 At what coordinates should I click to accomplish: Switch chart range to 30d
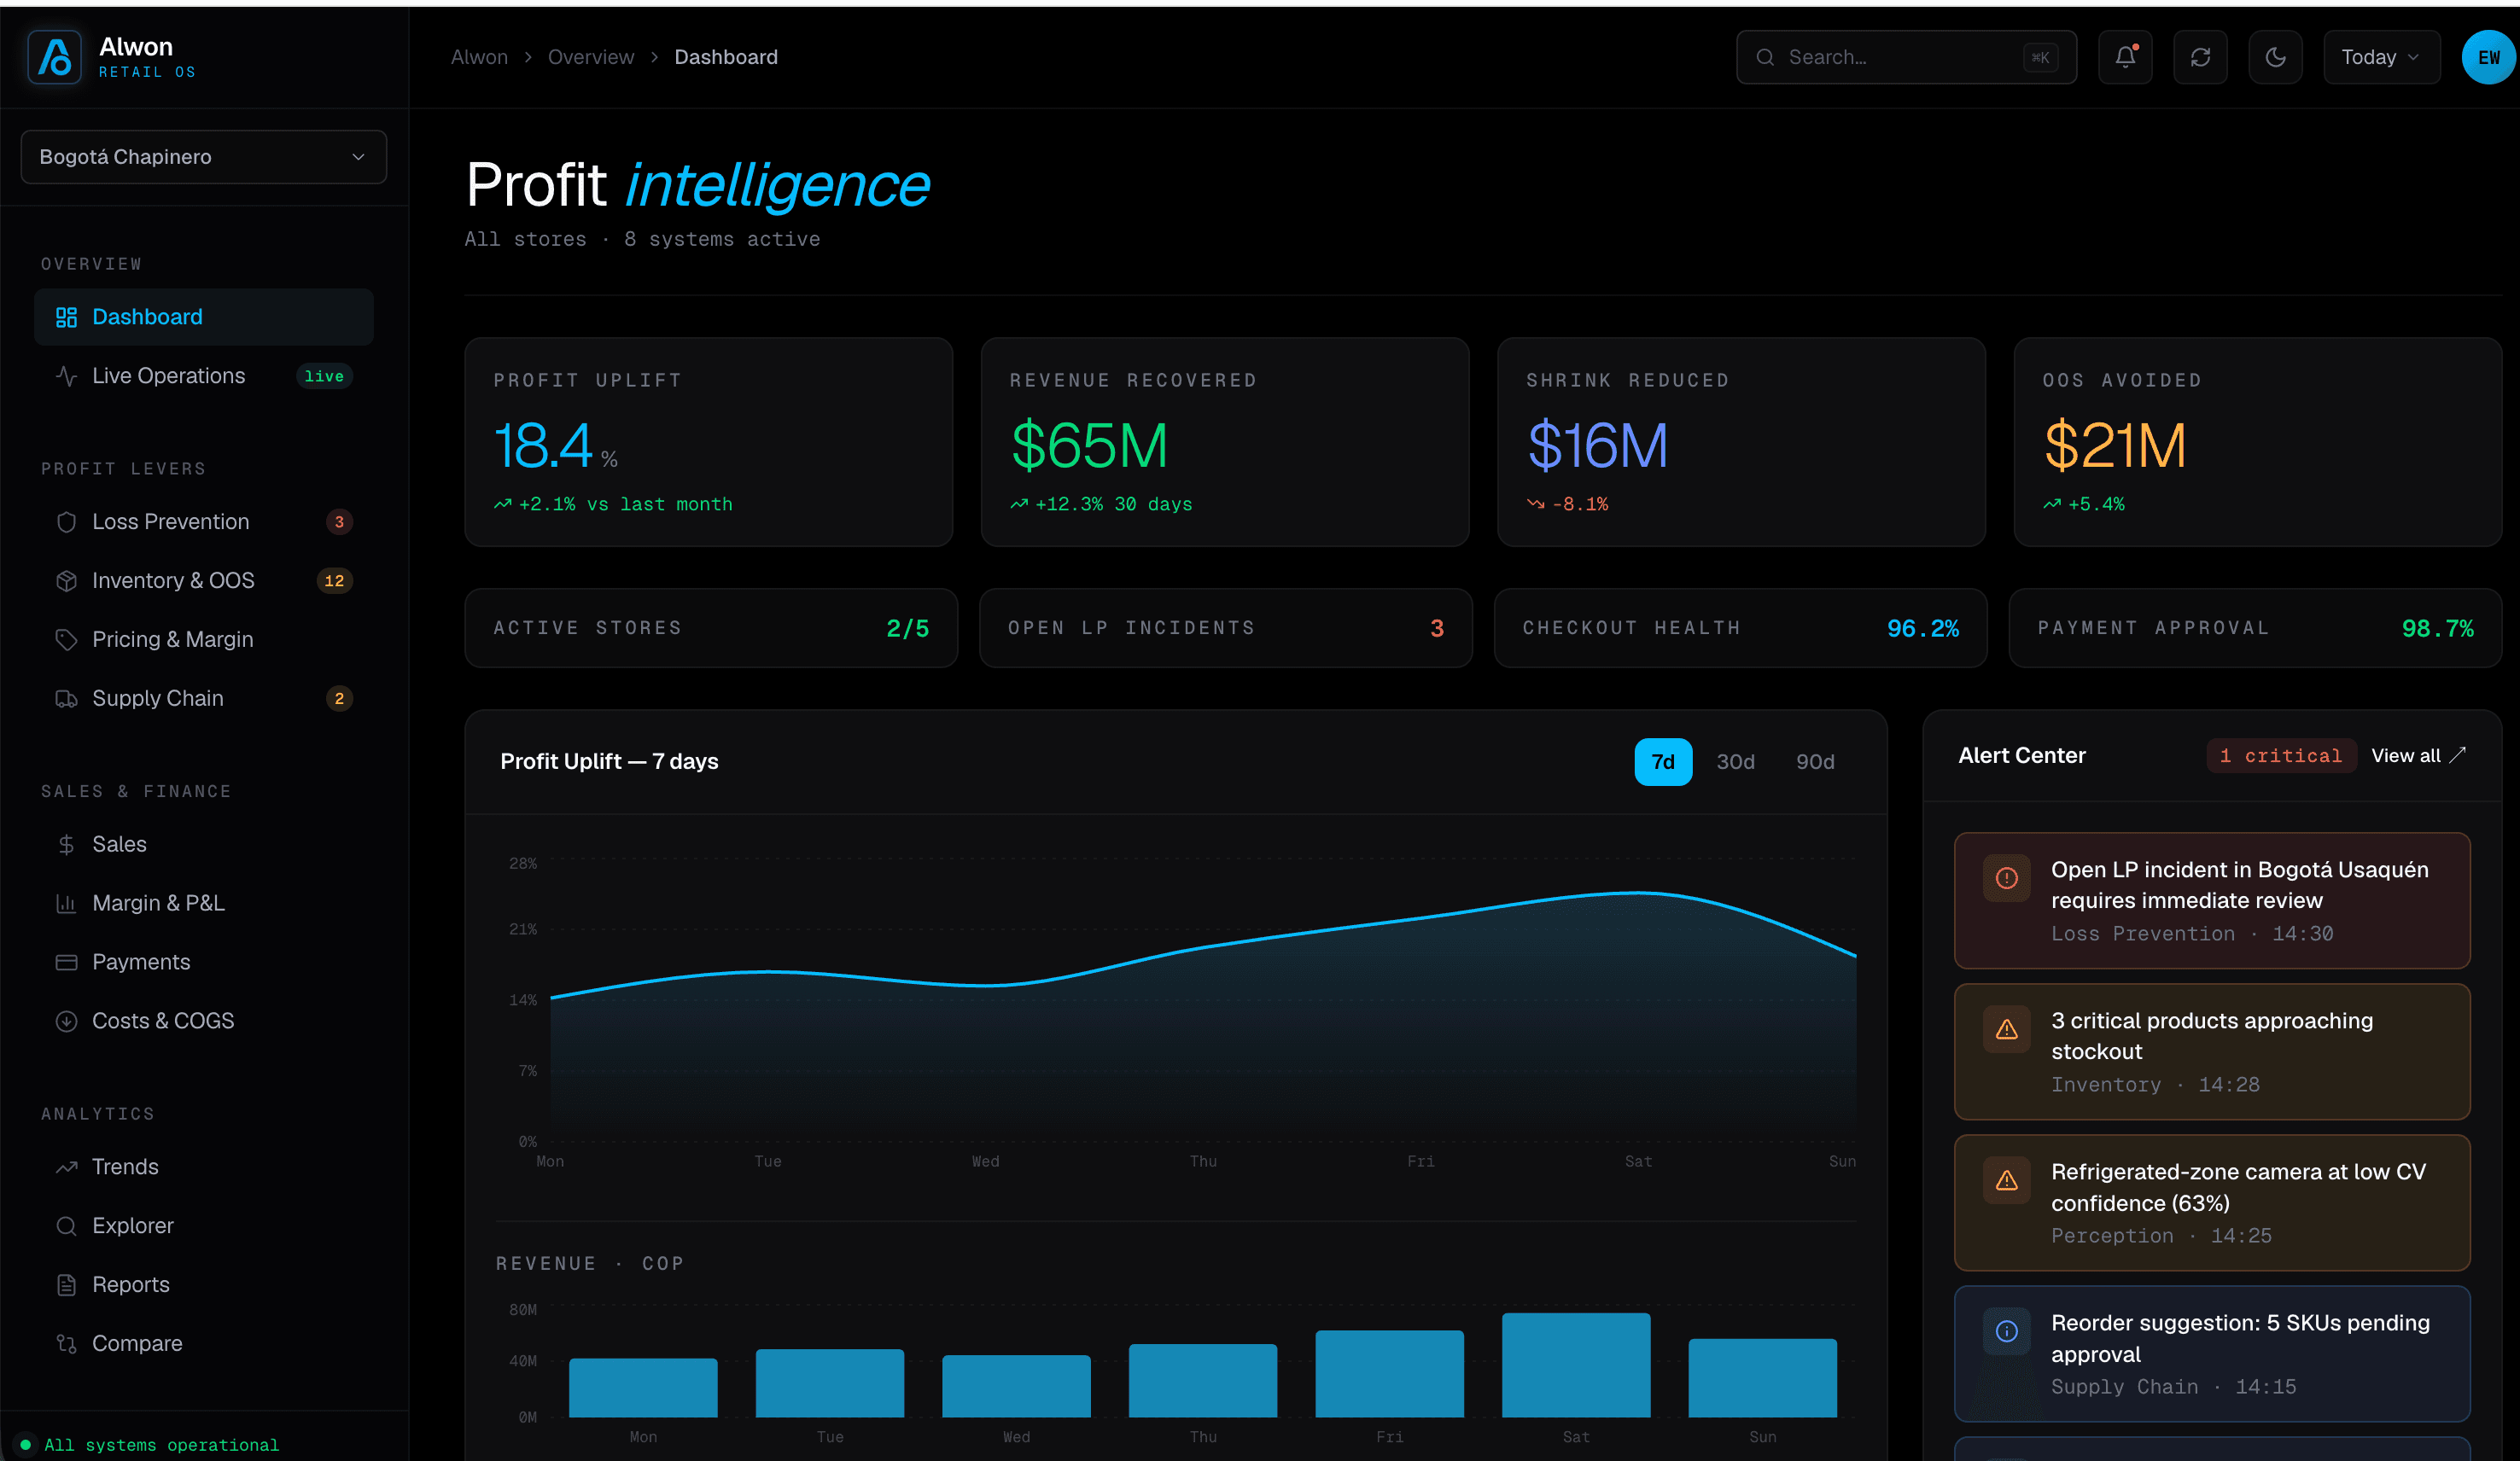pyautogui.click(x=1735, y=762)
